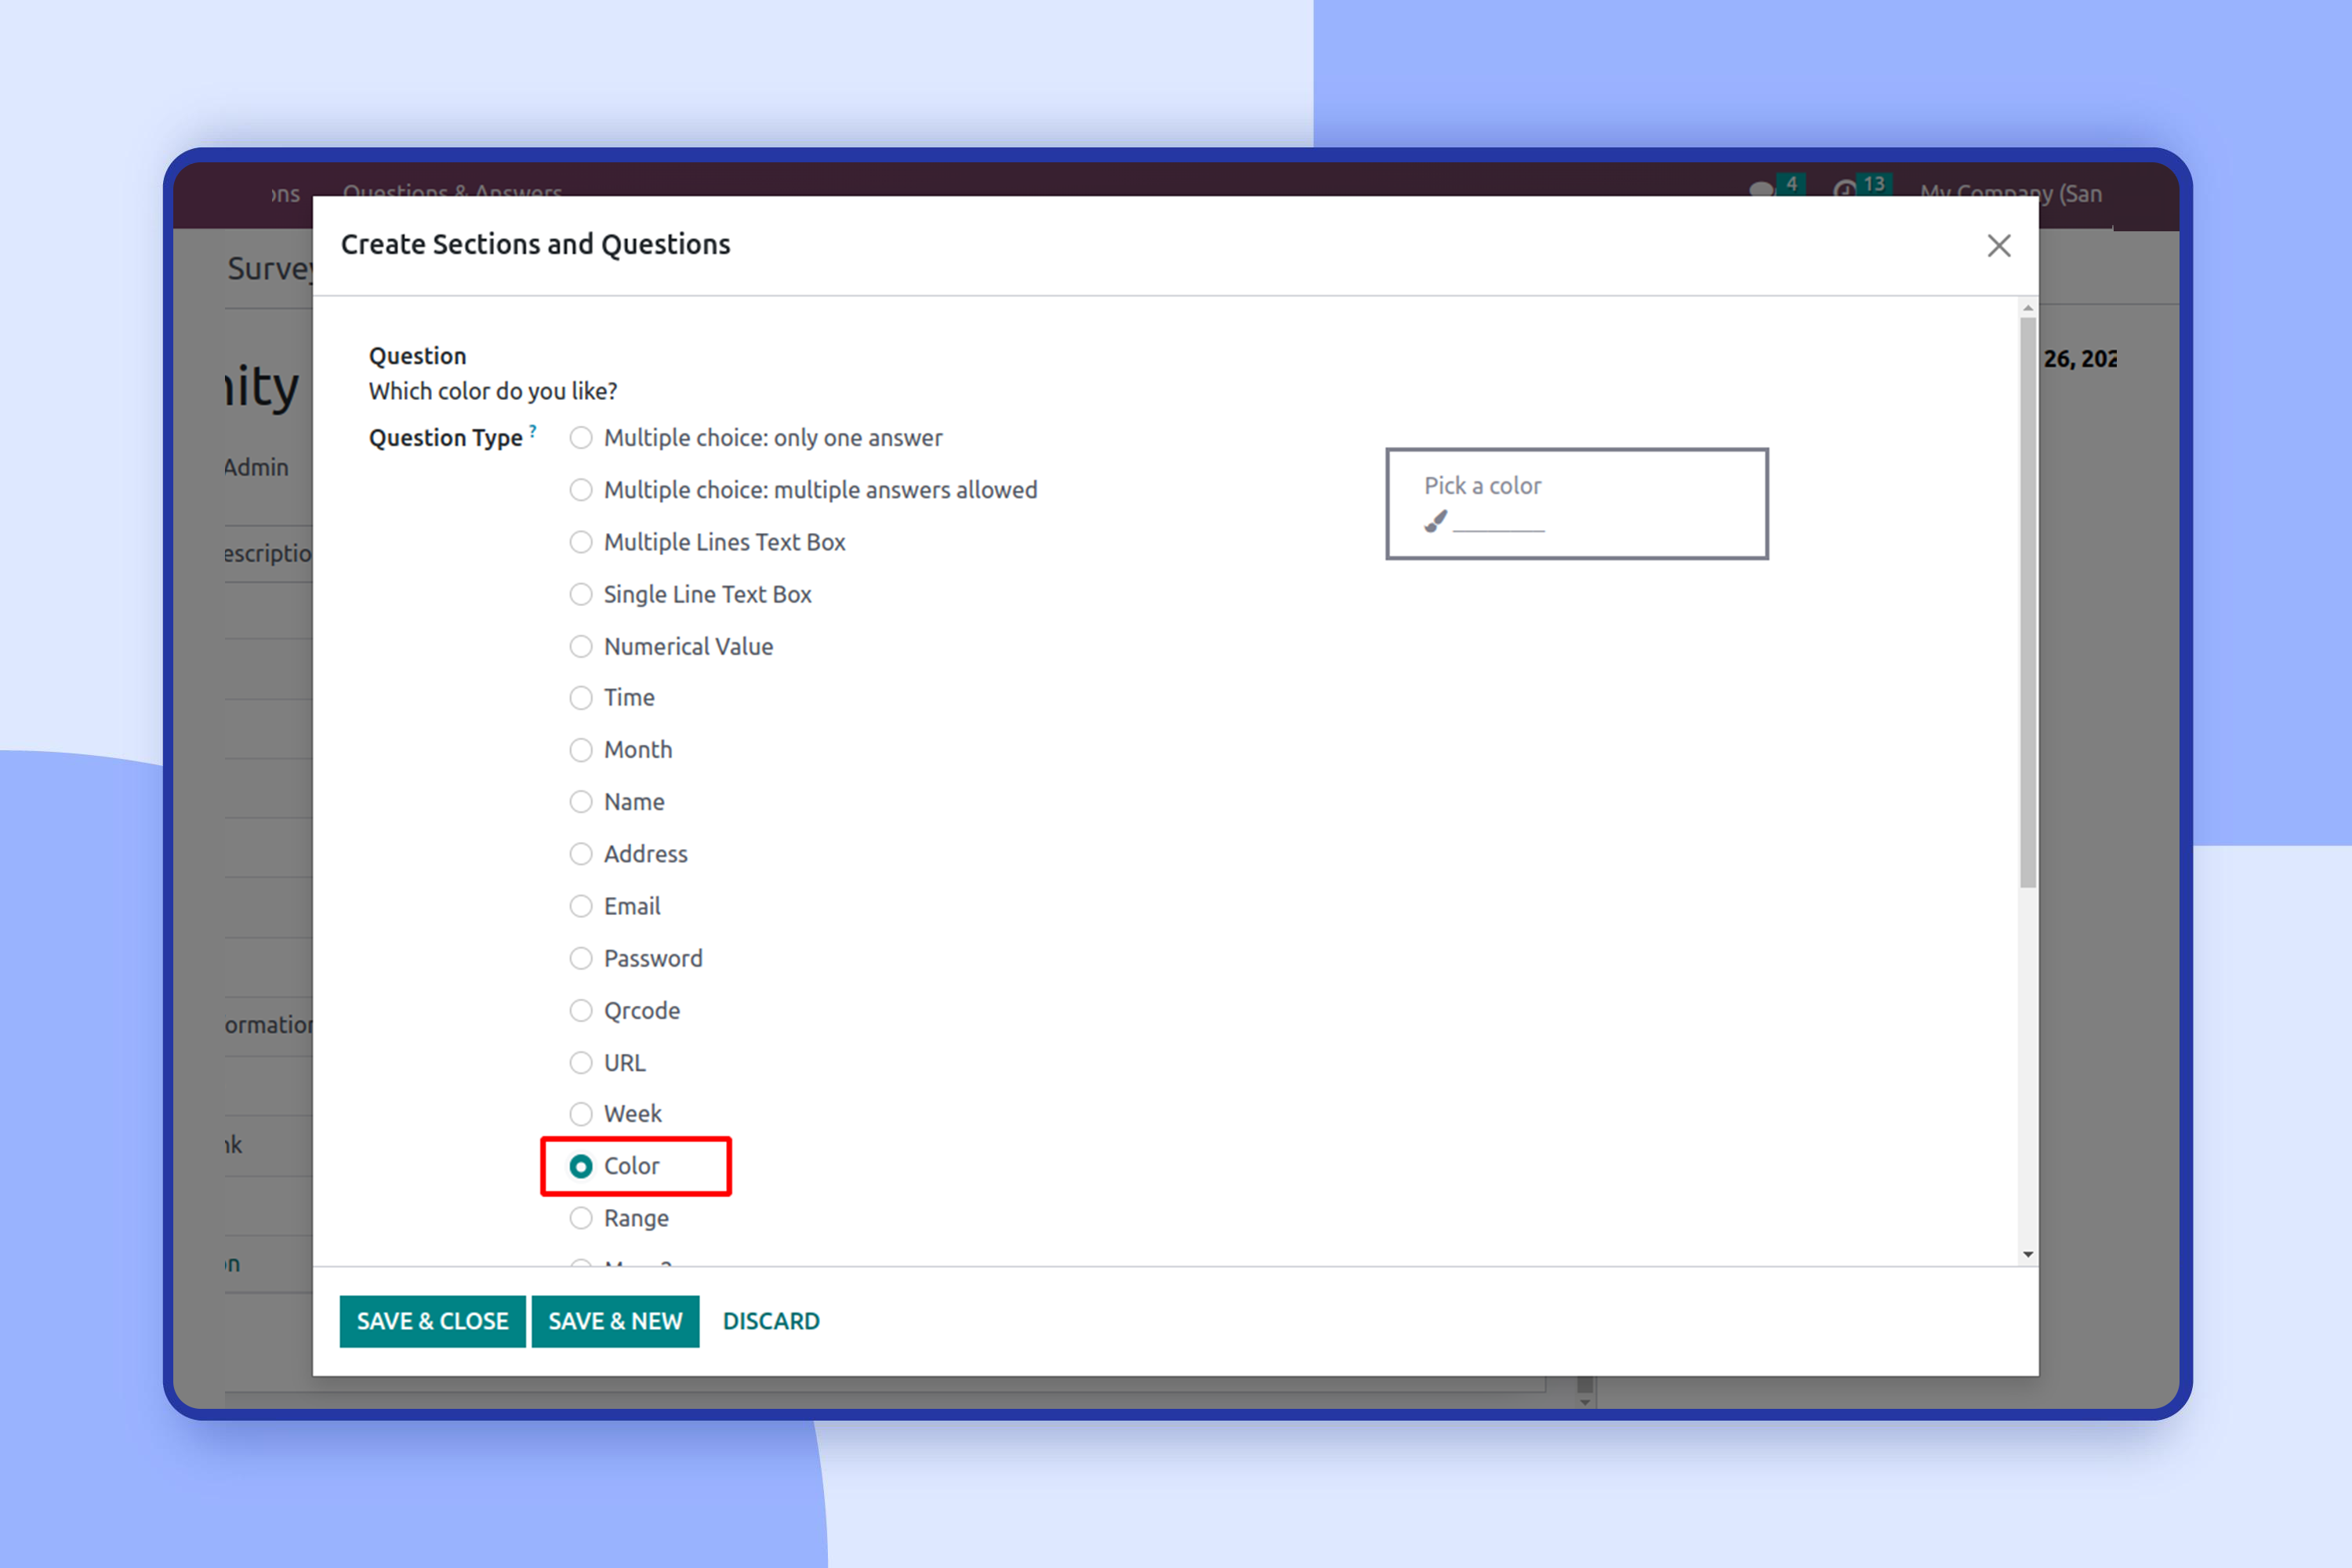Open the activities clock icon
Screen dimensions: 2352x1568
(x=1844, y=189)
